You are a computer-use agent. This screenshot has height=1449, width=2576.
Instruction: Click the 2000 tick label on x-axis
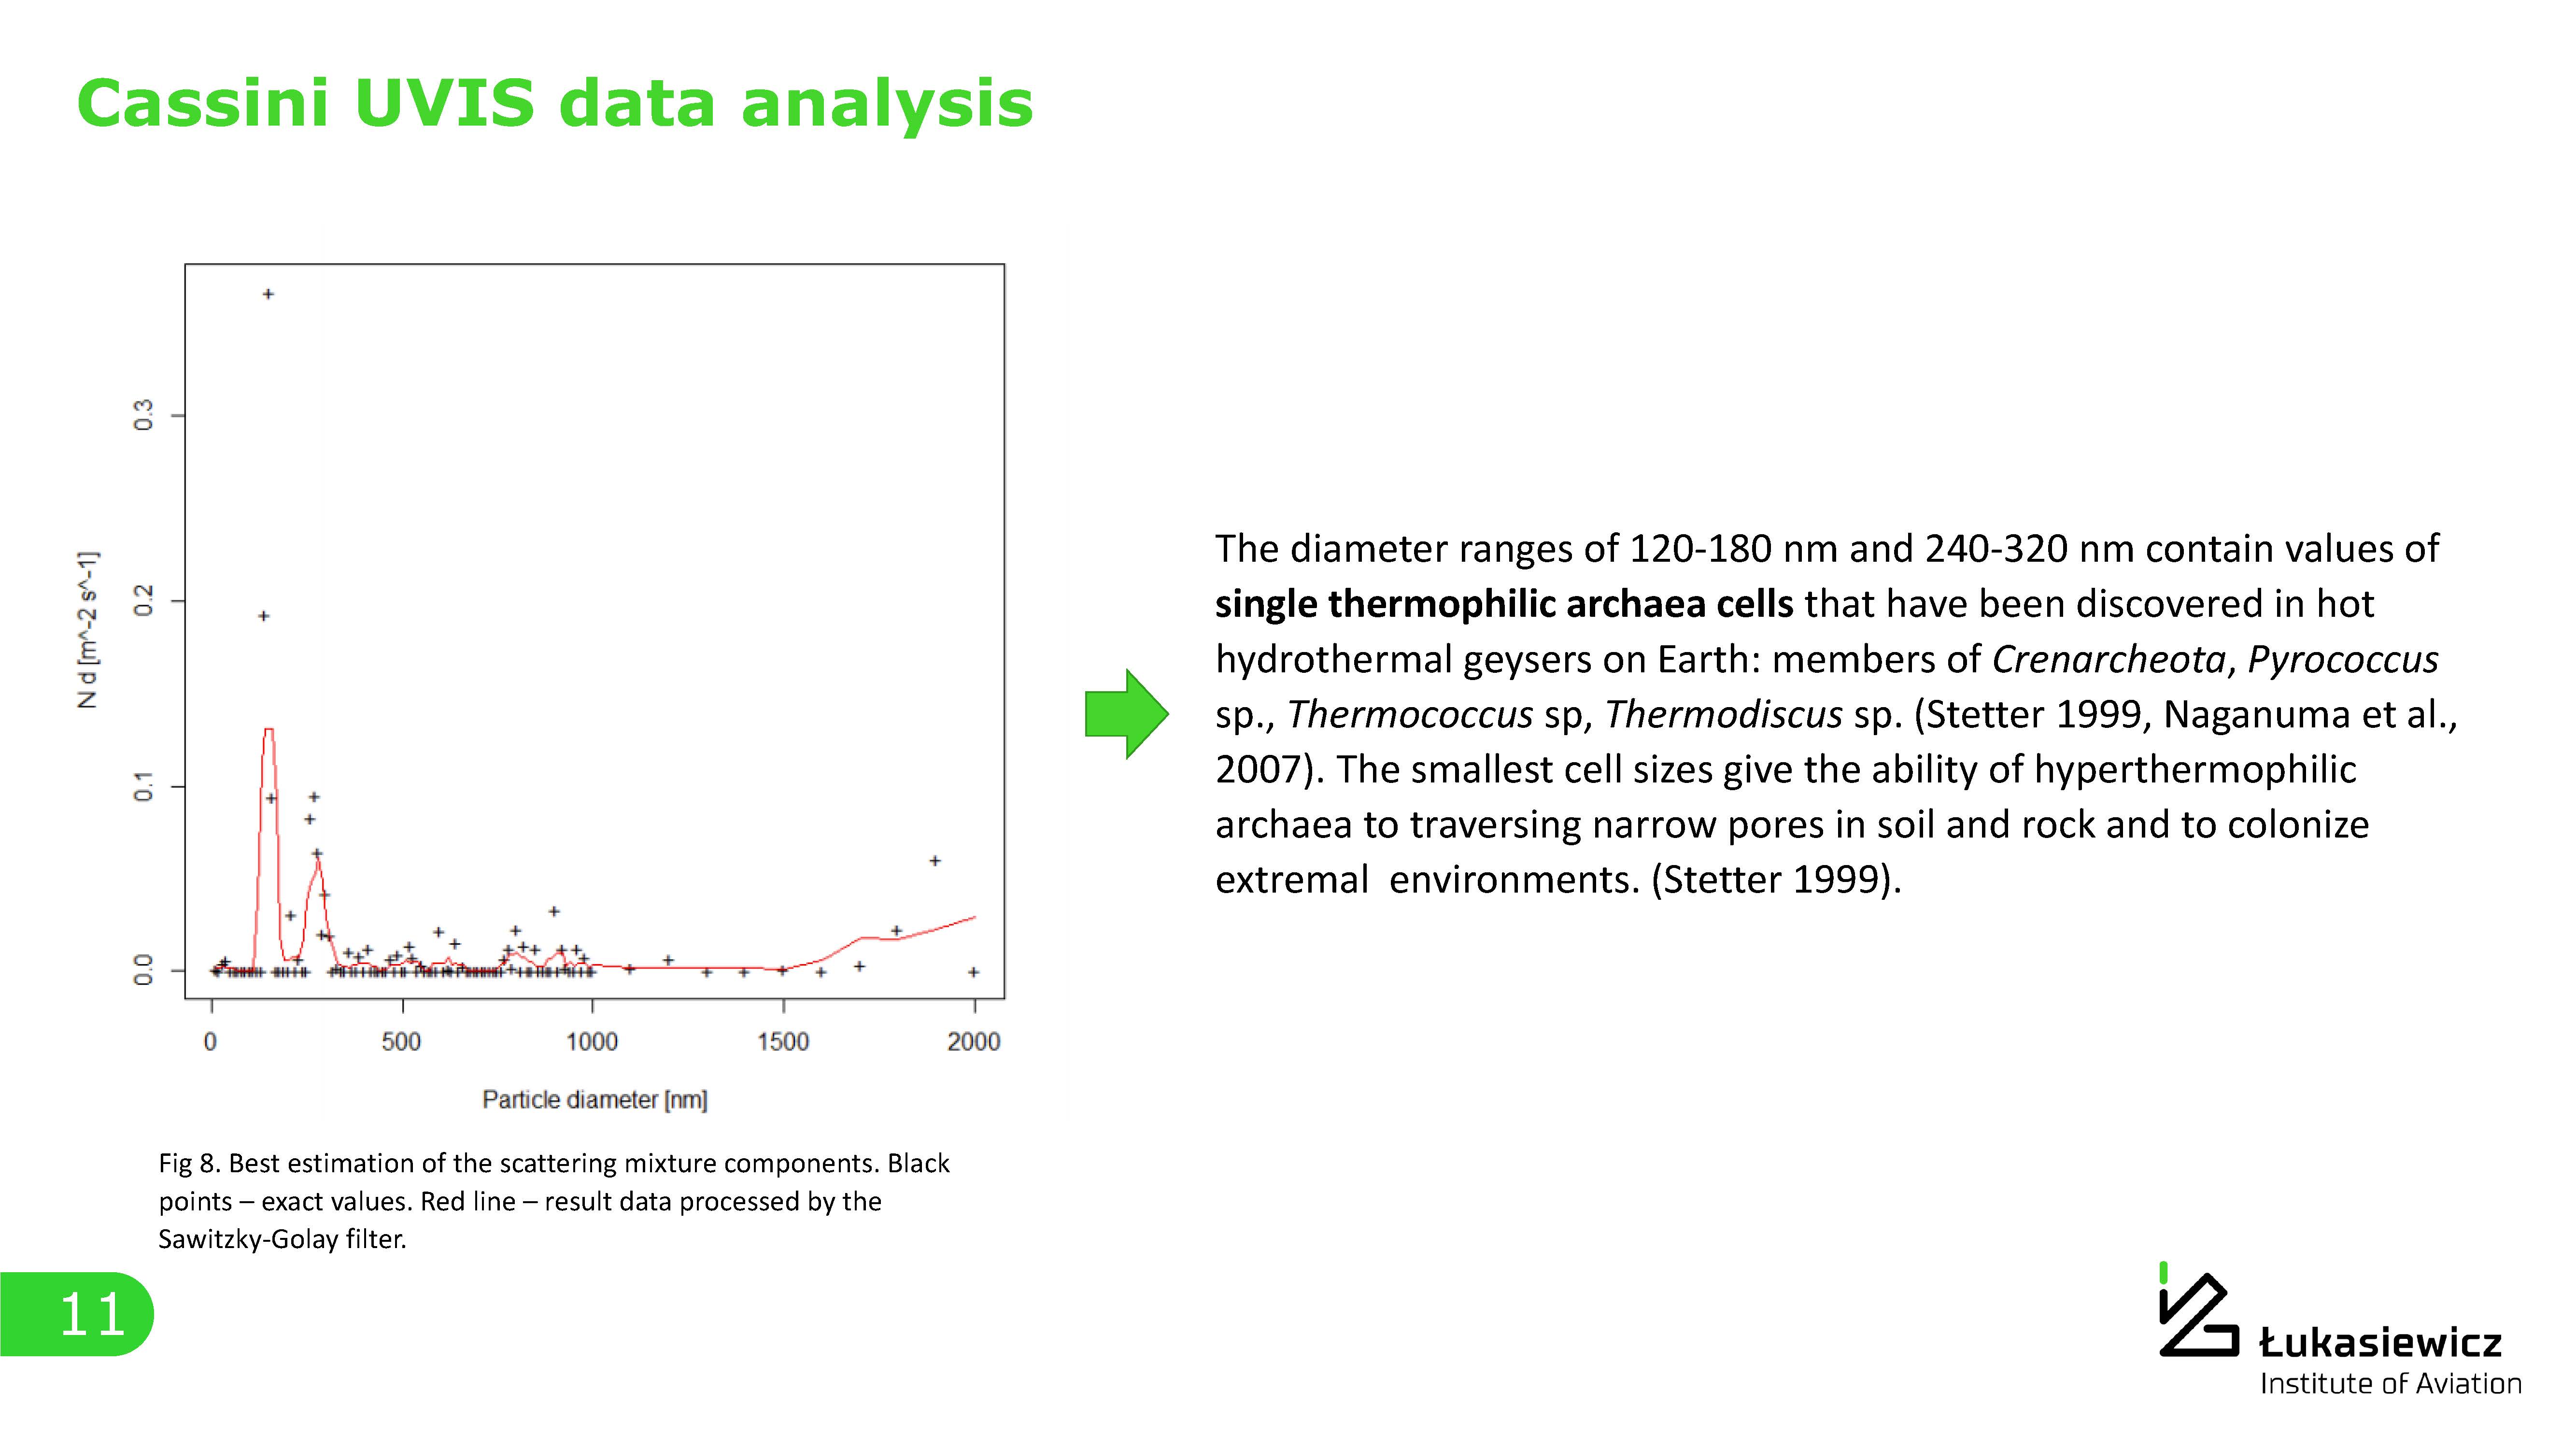coord(973,1042)
